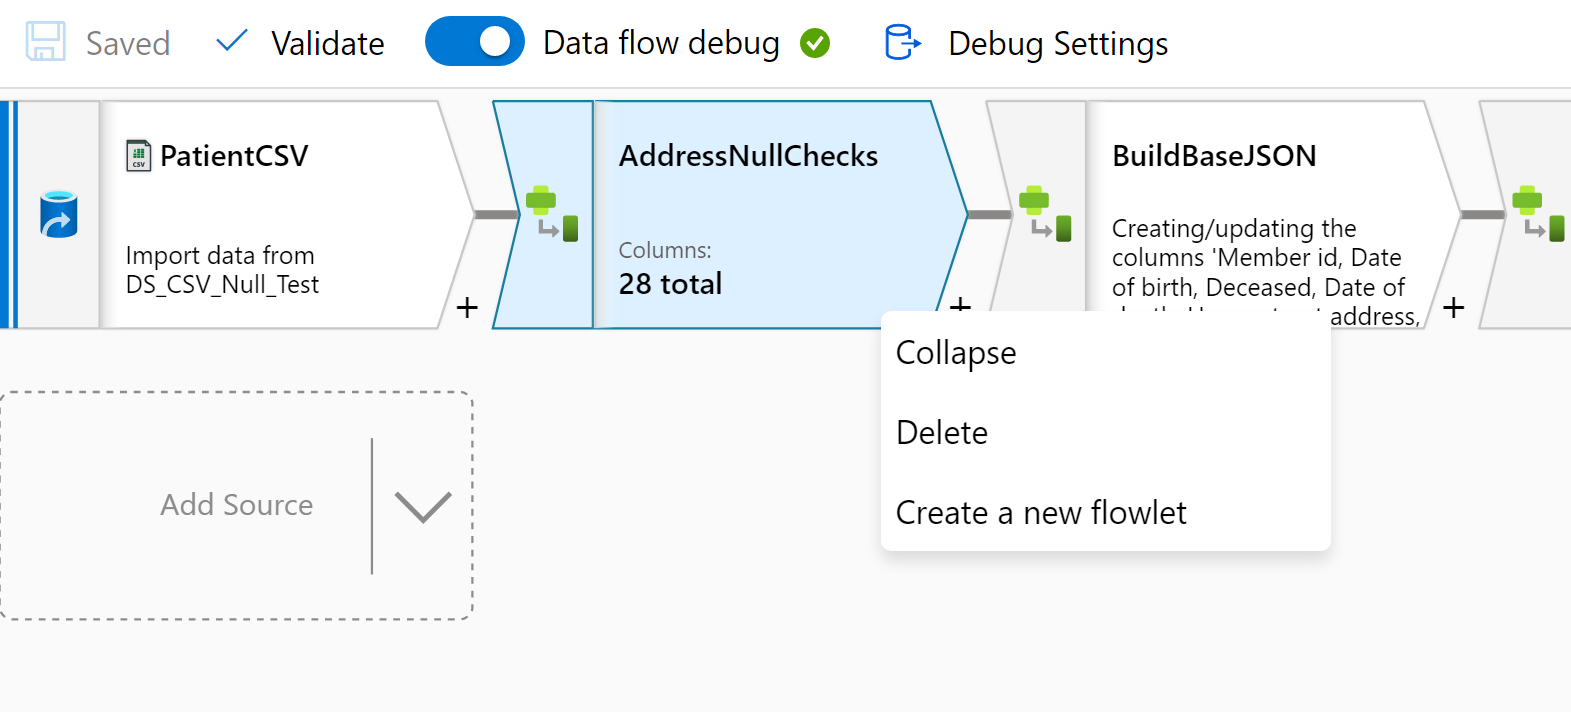Click the Validate checkmark icon
Viewport: 1571px width, 712px height.
pos(231,41)
